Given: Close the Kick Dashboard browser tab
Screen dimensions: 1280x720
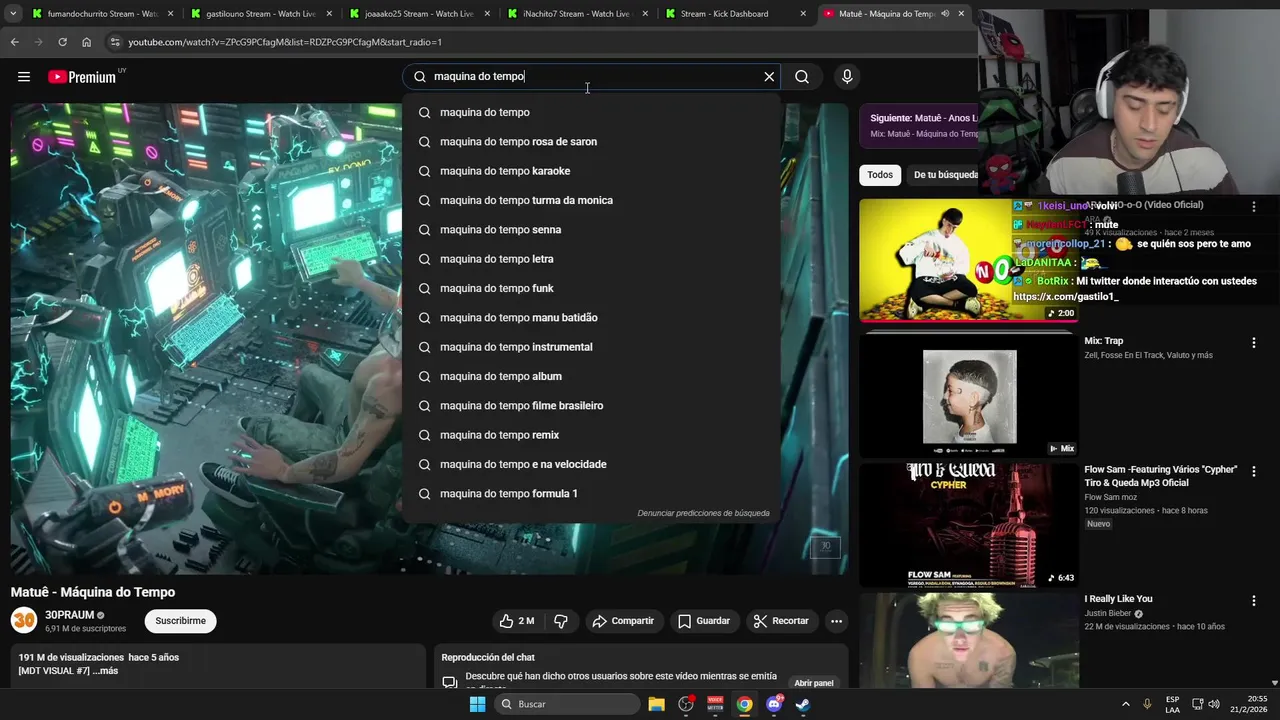Looking at the screenshot, I should [804, 14].
